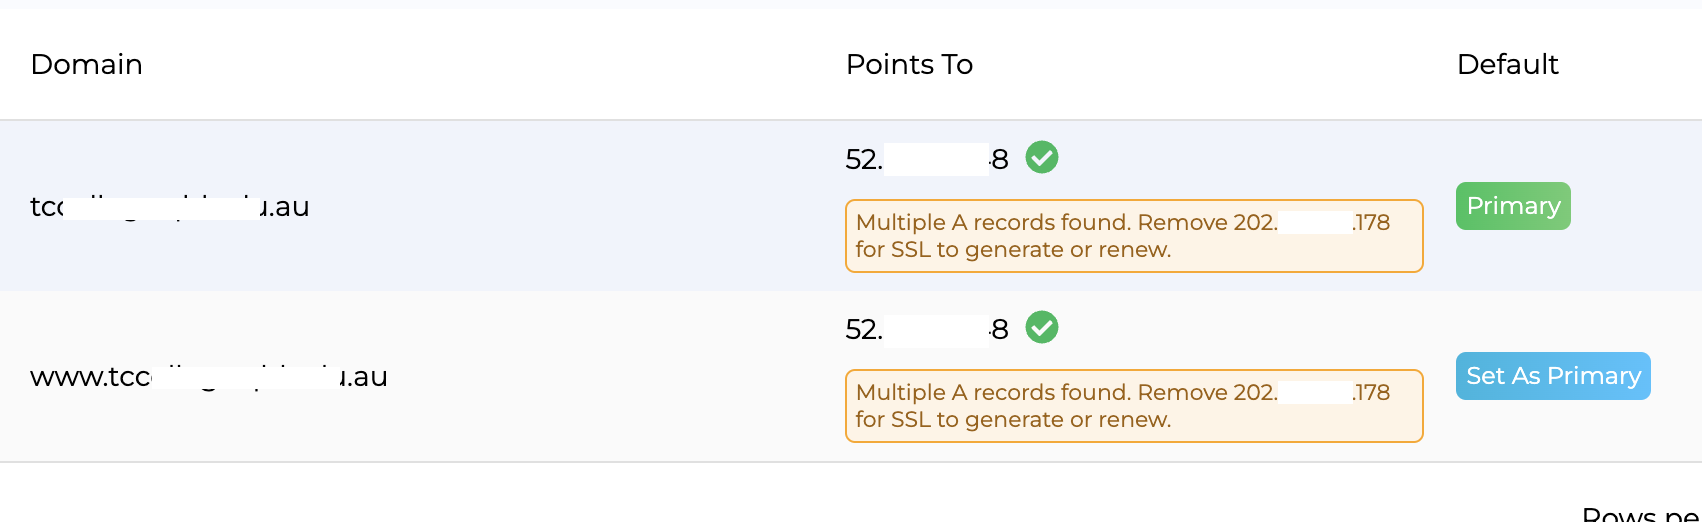The height and width of the screenshot is (522, 1702).
Task: Click the green check icon beside the first row's IP
Action: 1042,157
